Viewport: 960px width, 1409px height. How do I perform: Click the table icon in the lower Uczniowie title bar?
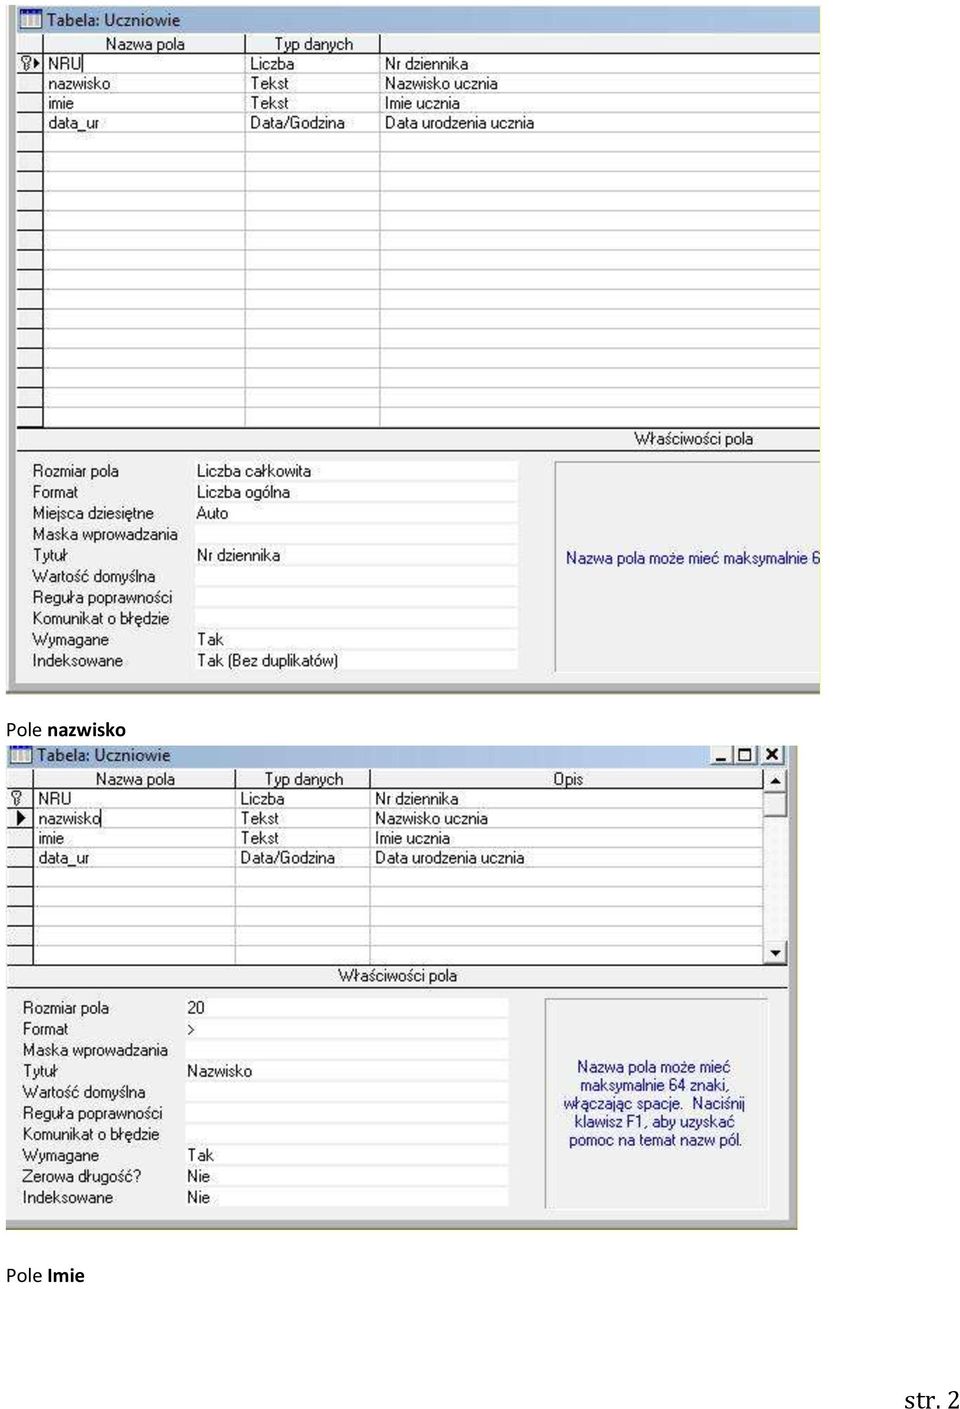21,755
